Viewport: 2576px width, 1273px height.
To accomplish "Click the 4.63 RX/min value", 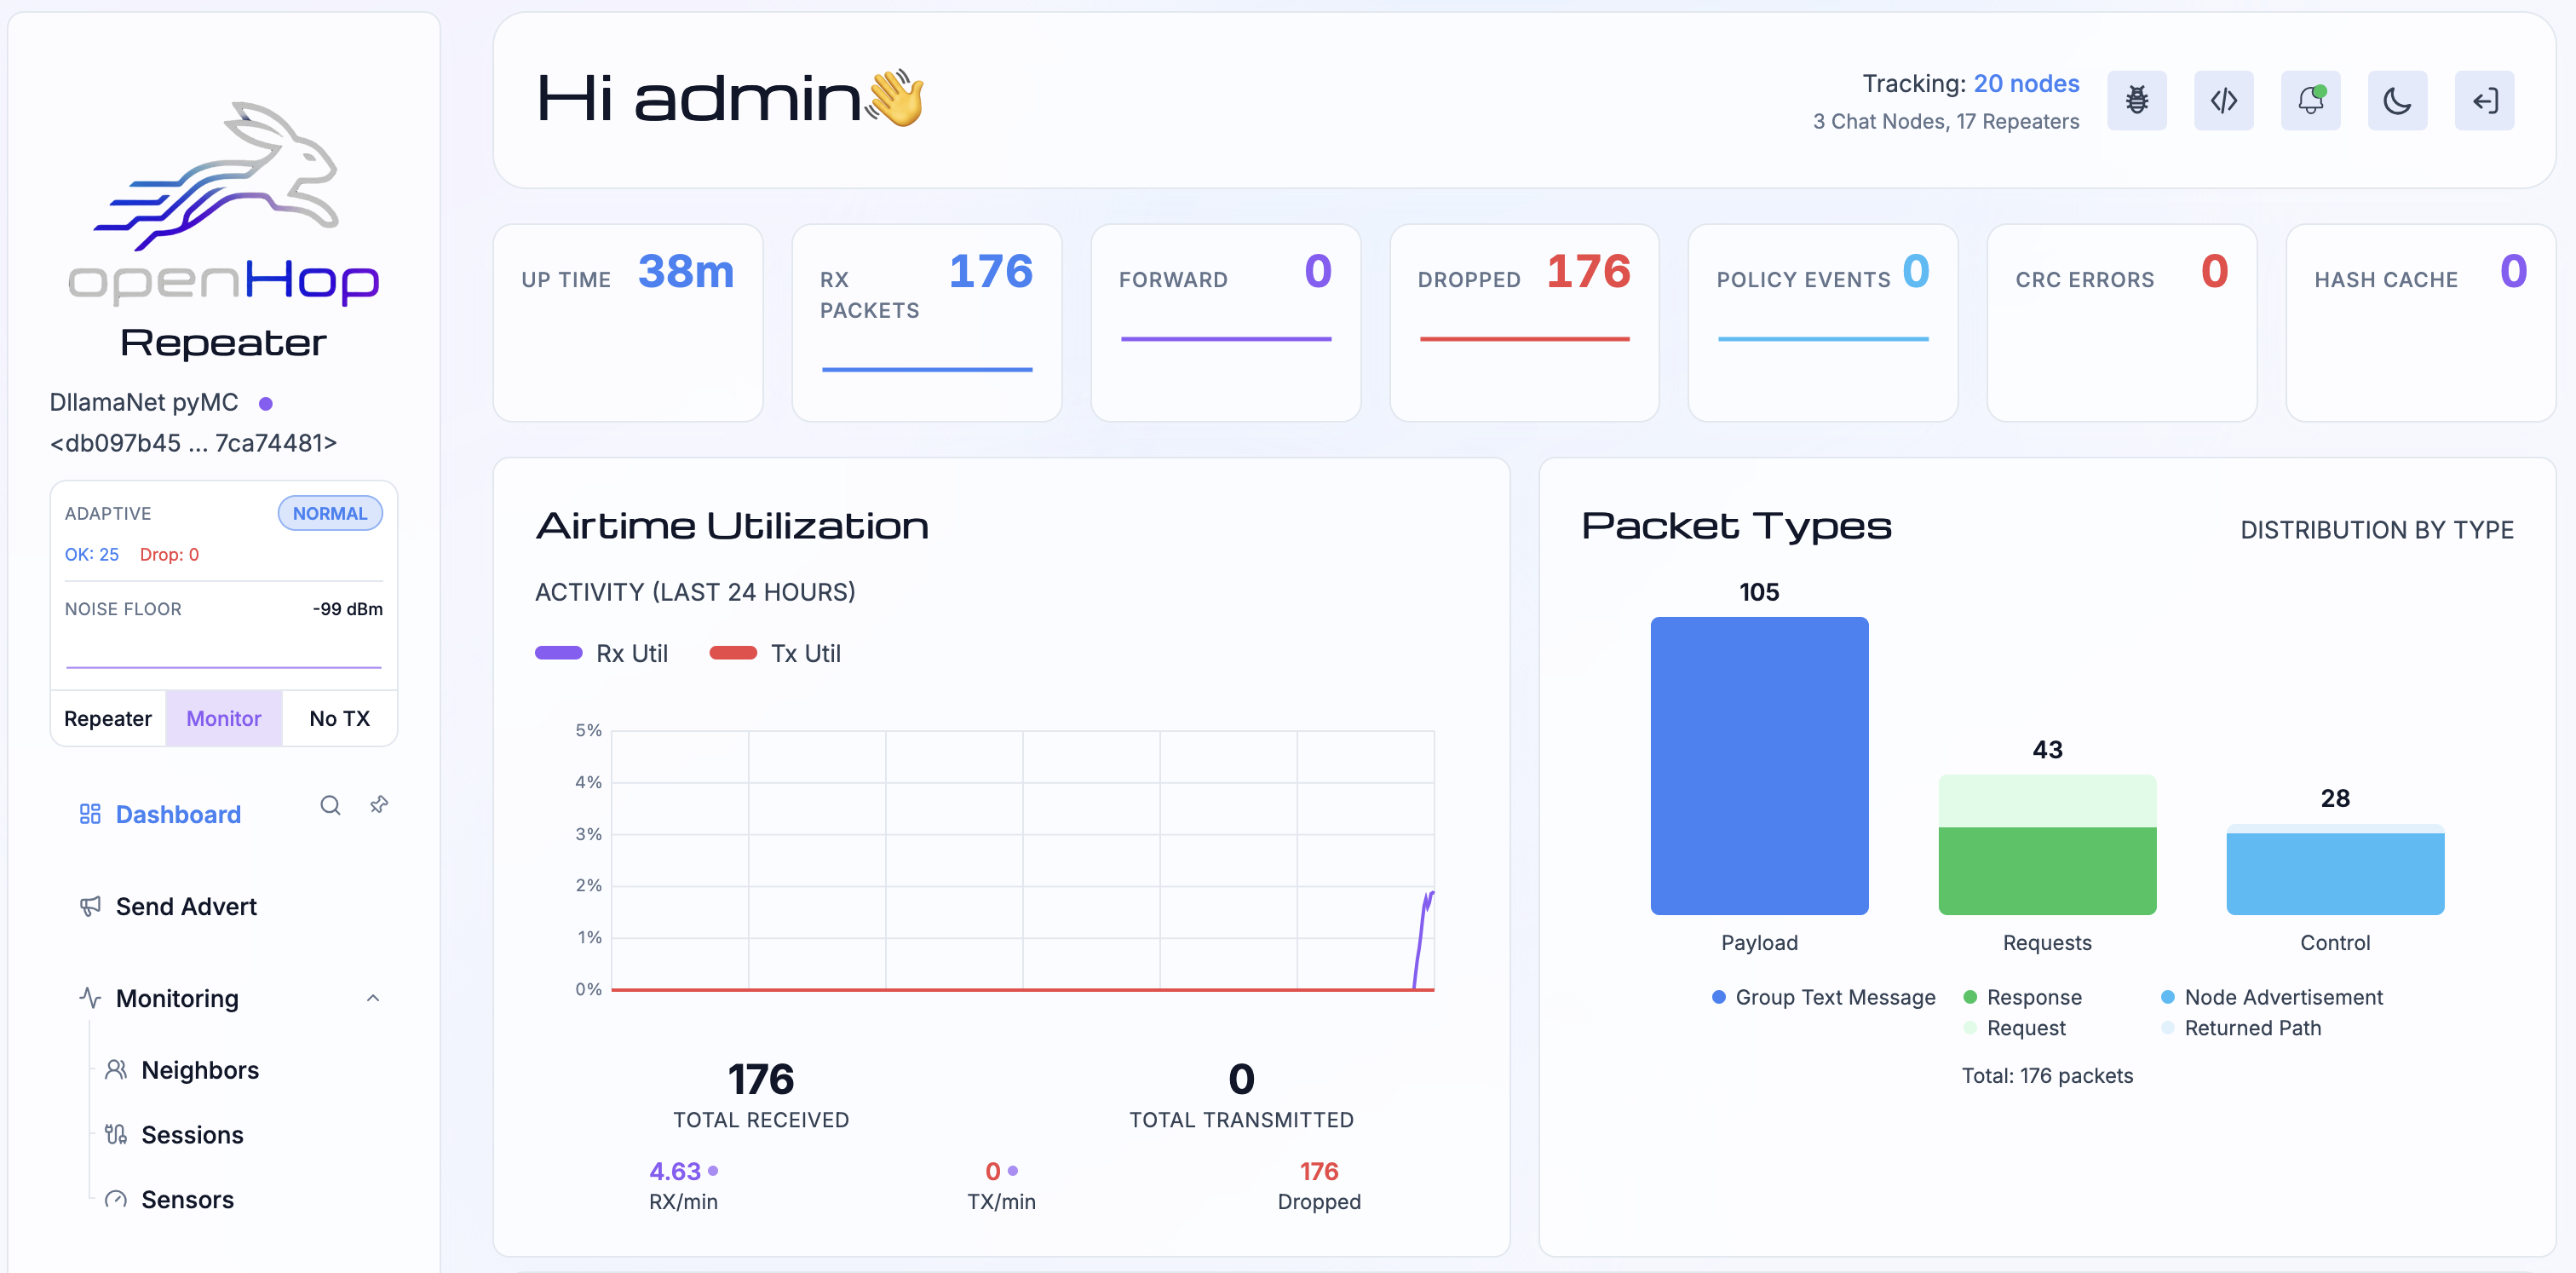I will [675, 1171].
